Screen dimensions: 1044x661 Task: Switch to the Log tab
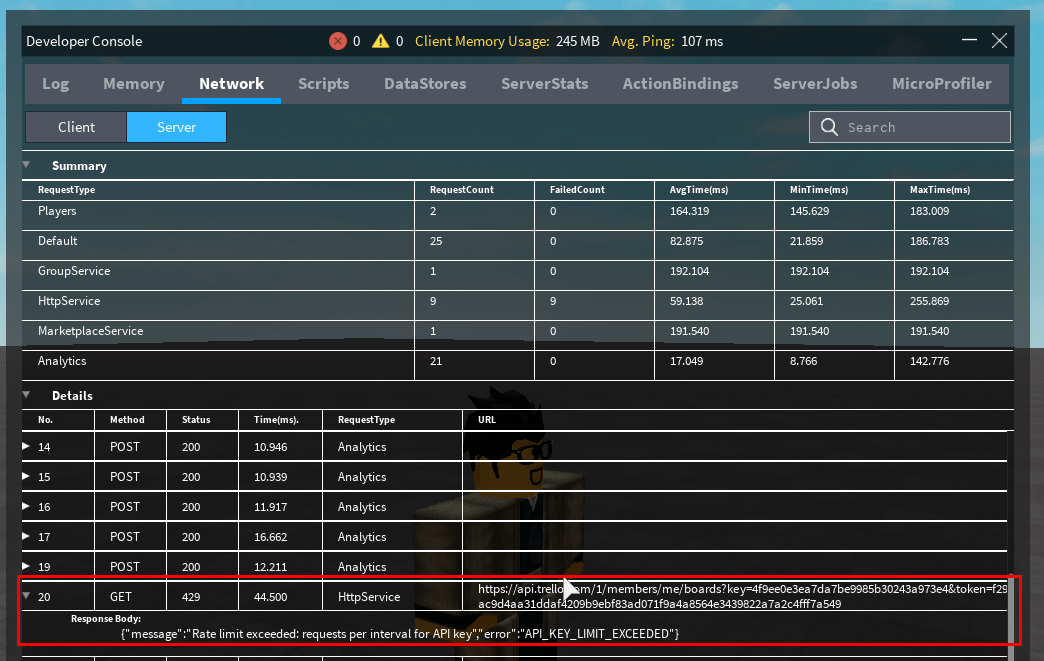click(x=55, y=84)
